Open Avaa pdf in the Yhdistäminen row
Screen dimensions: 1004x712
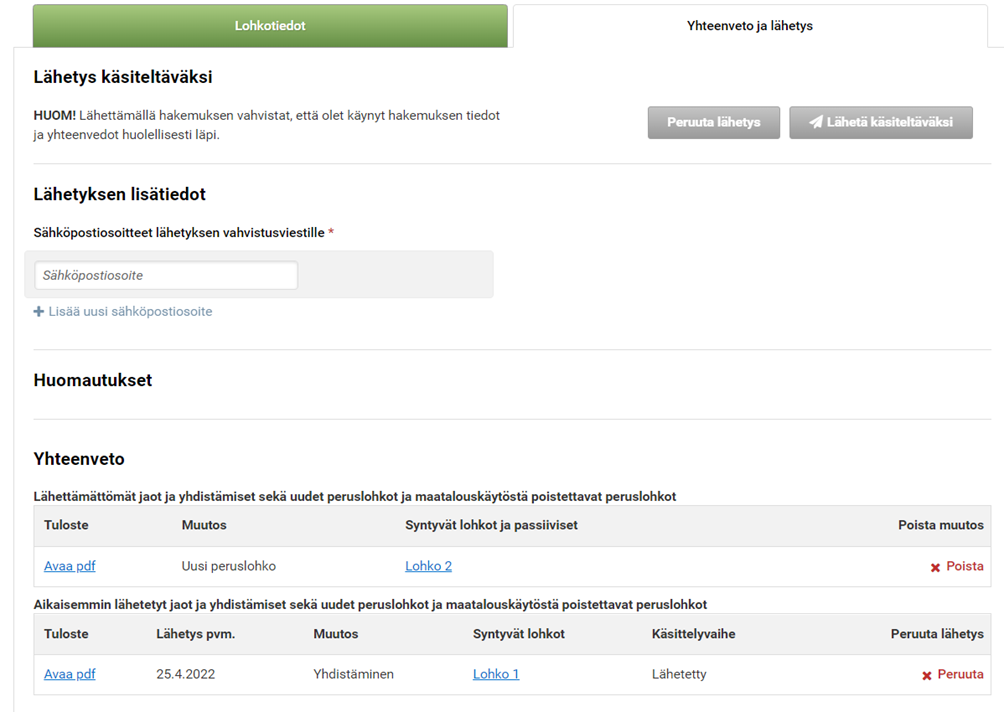(x=70, y=674)
